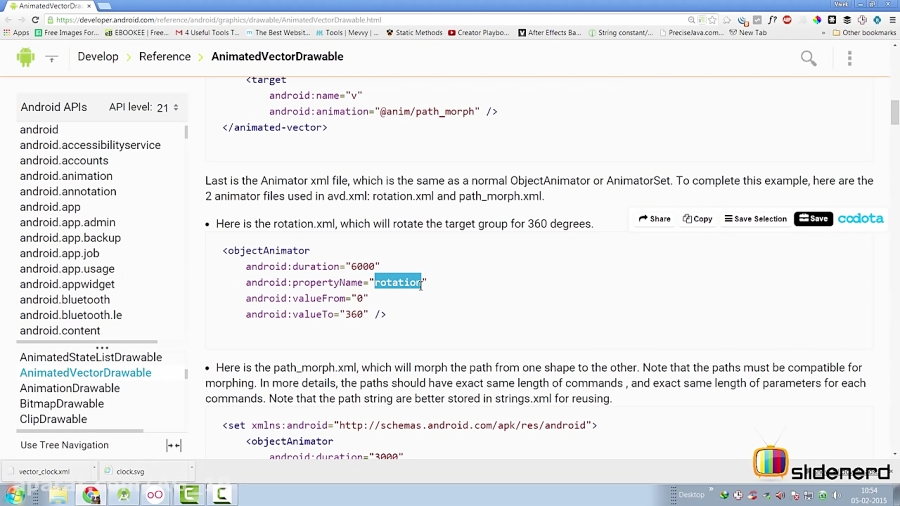The image size is (900, 506).
Task: Click the highlighted "rotation" text
Action: click(398, 282)
